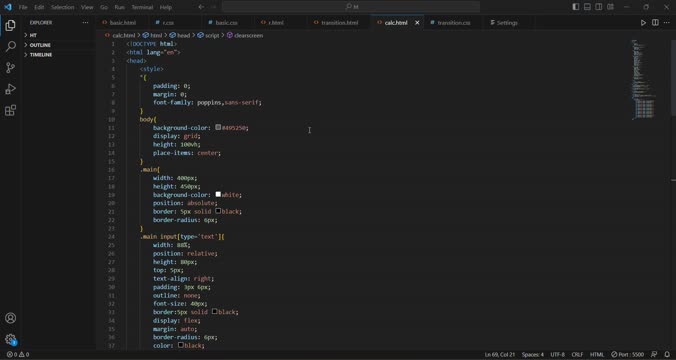676x360 pixels.
Task: Expand the Timeline section
Action: coord(59,55)
